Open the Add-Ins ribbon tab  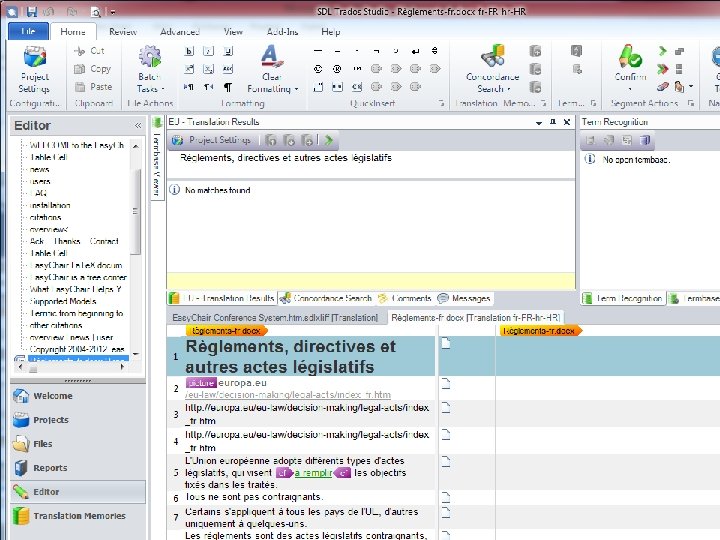pos(282,32)
